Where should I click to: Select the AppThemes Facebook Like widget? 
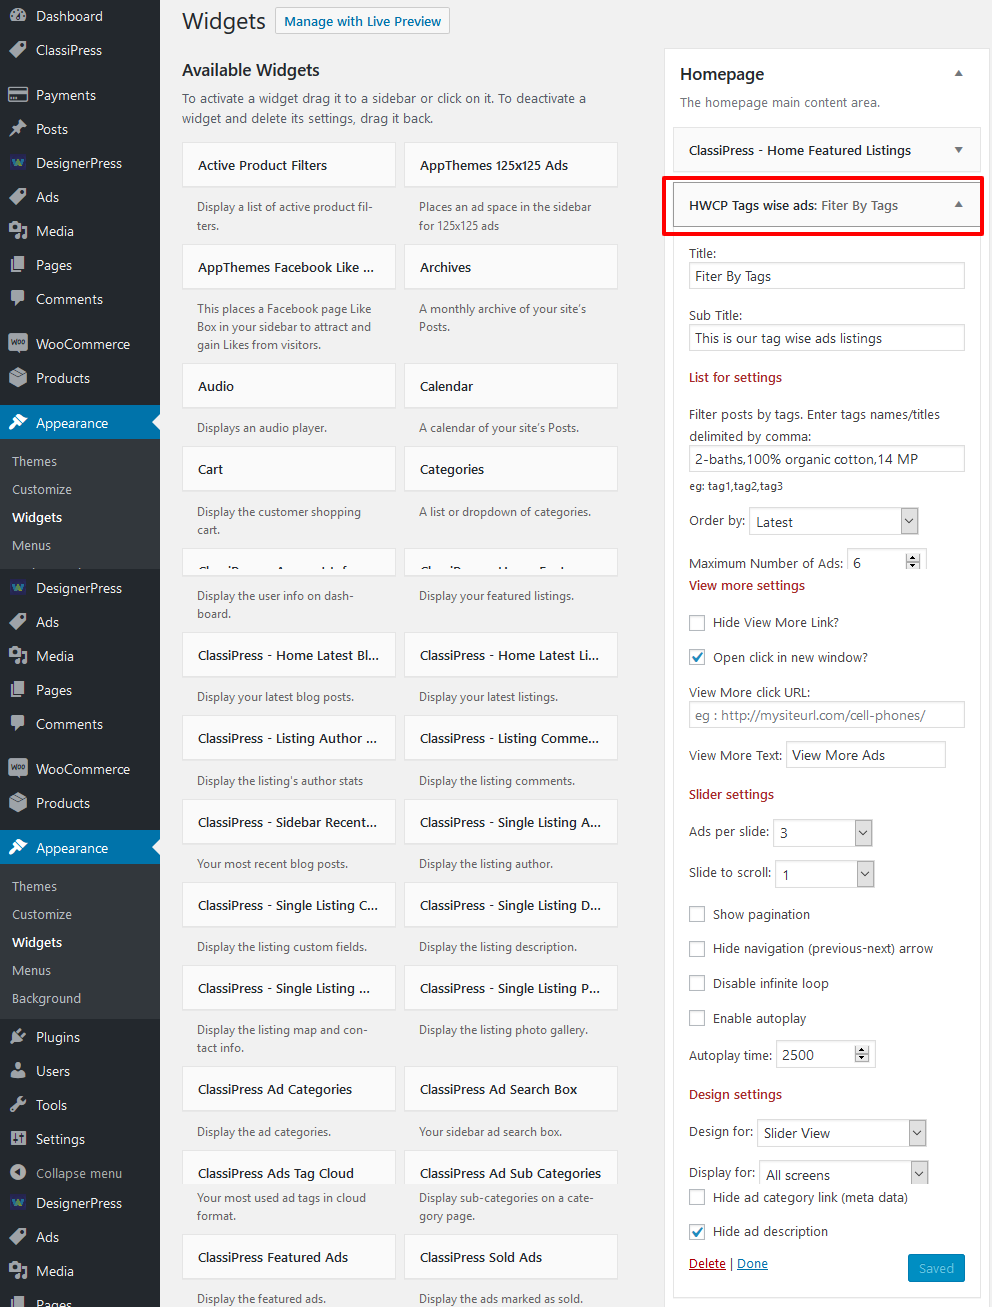click(x=289, y=267)
